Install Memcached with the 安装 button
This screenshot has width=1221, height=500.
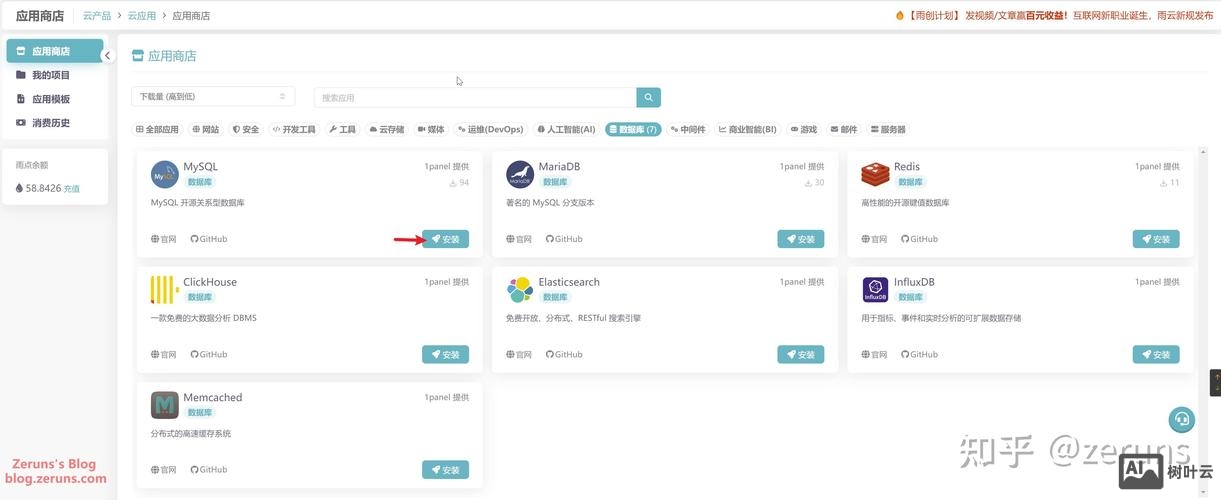coord(445,470)
